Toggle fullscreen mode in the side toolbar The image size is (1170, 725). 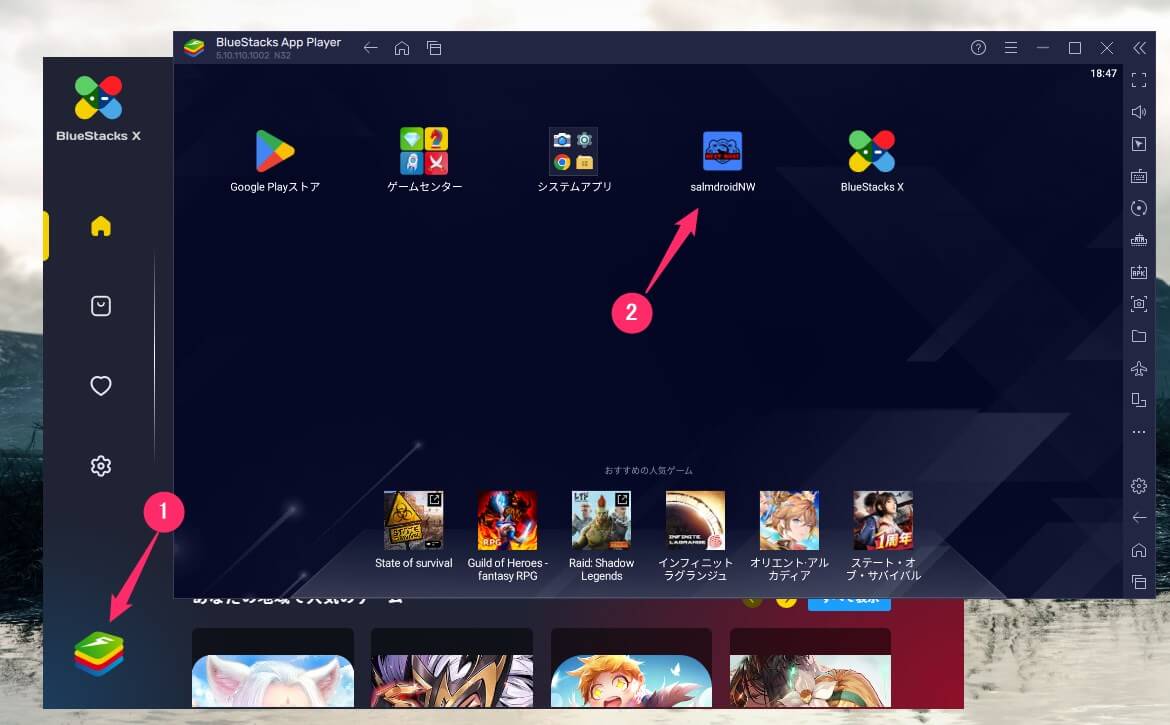[1138, 80]
